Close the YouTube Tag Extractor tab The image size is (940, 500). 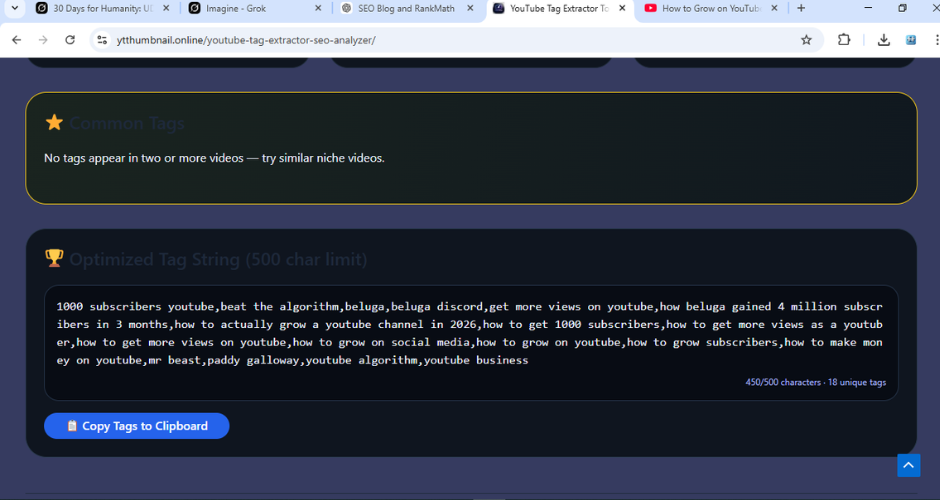(622, 8)
